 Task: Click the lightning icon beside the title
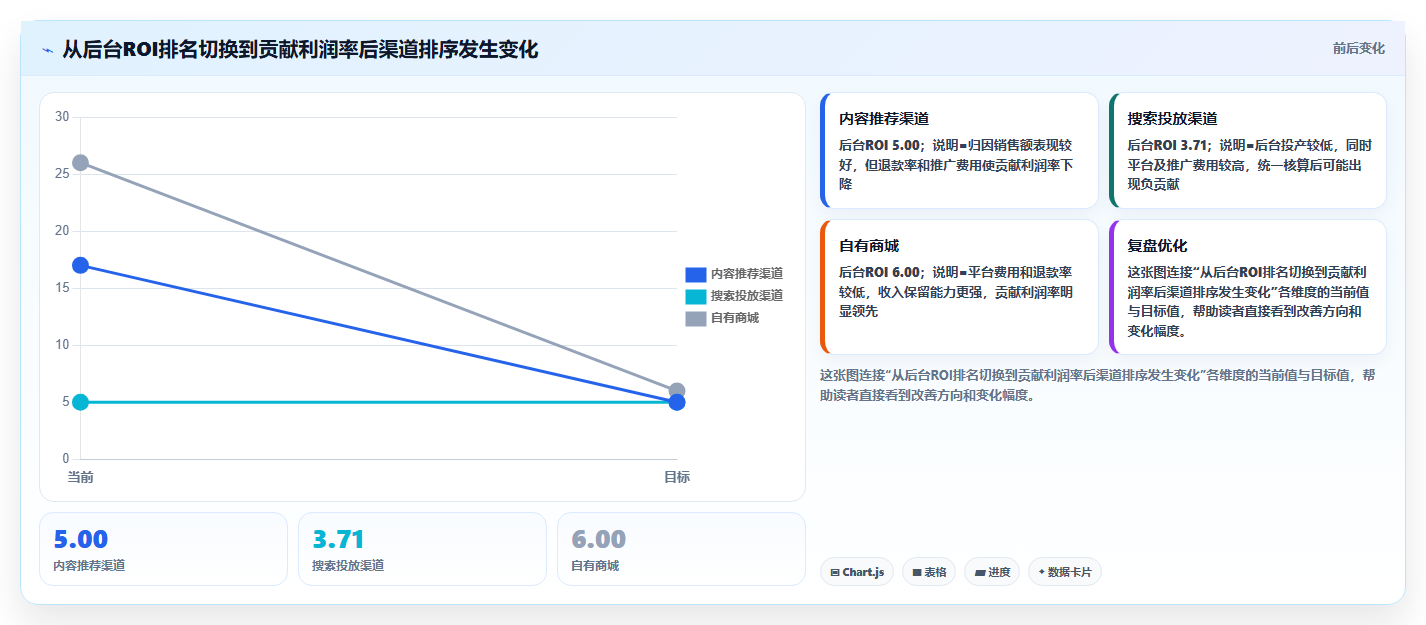(47, 50)
